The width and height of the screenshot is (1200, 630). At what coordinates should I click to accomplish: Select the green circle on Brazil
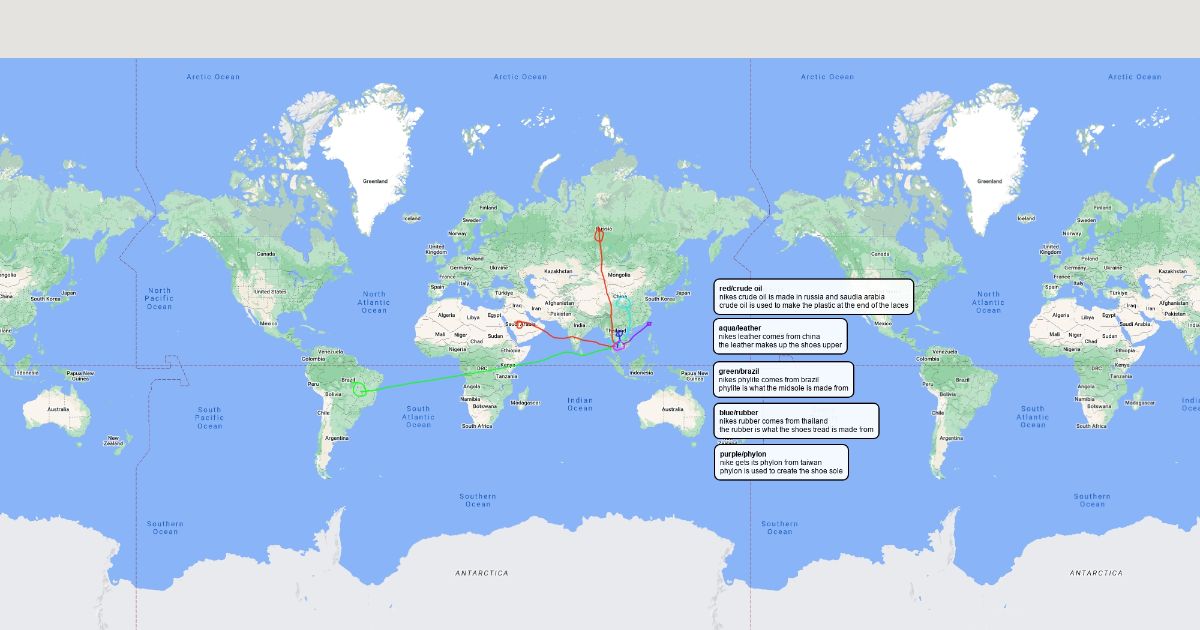[360, 390]
